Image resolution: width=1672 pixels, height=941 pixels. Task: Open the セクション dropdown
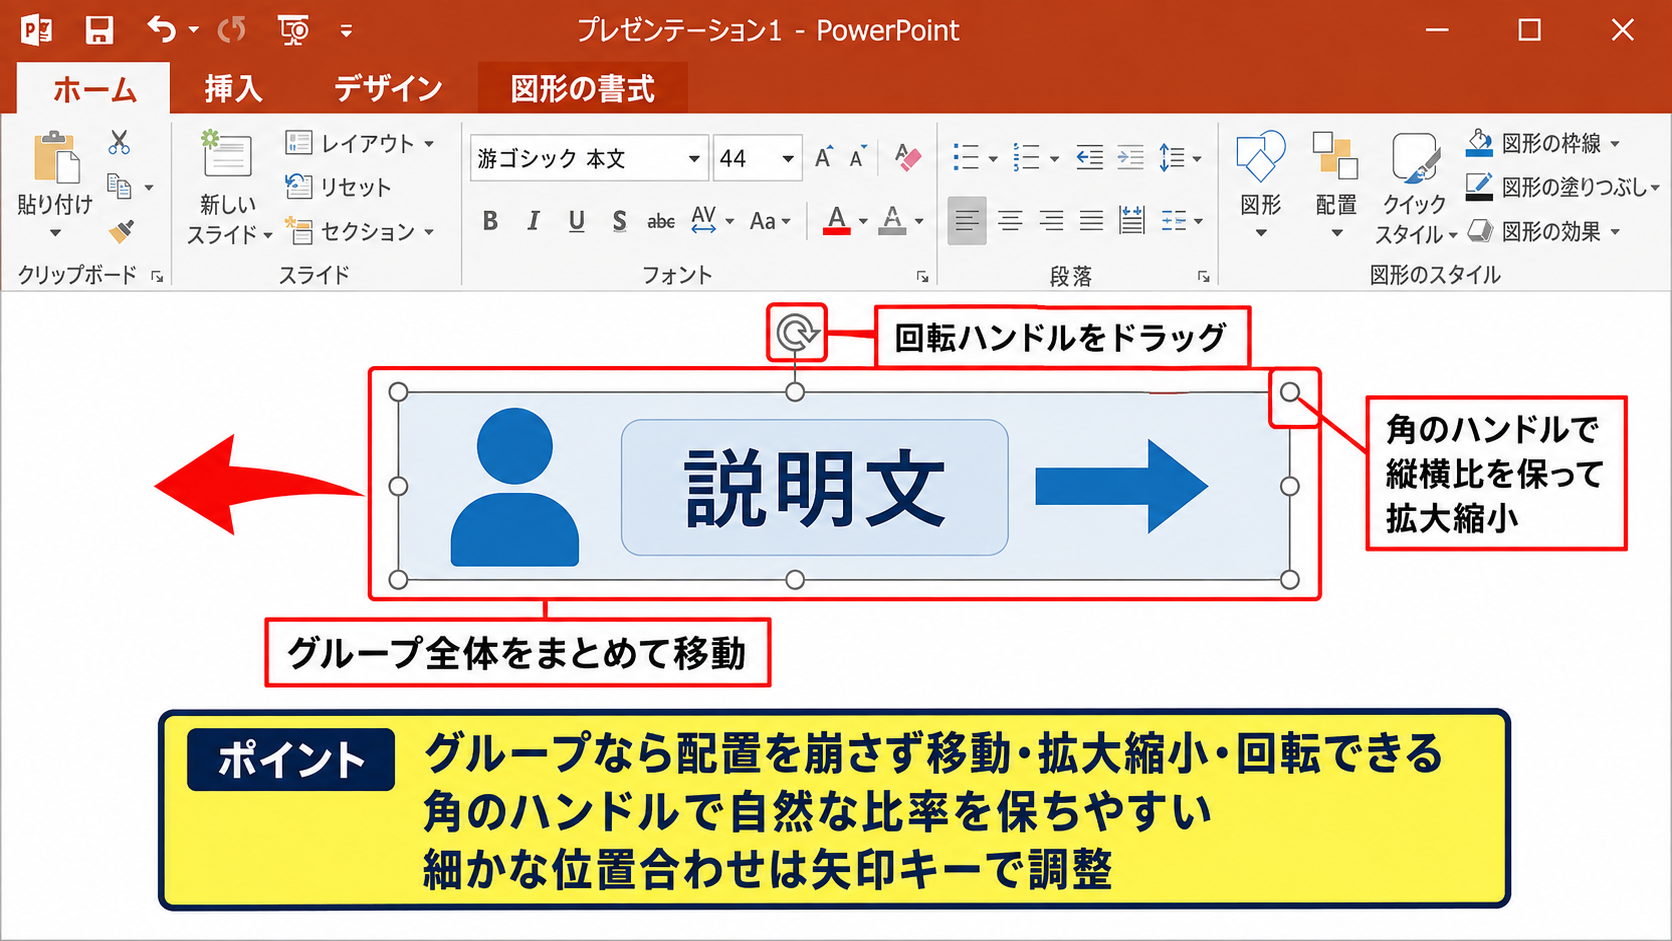[360, 231]
